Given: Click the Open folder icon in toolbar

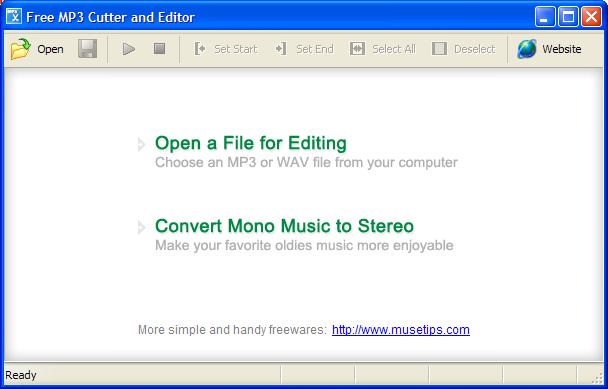Looking at the screenshot, I should [21, 49].
